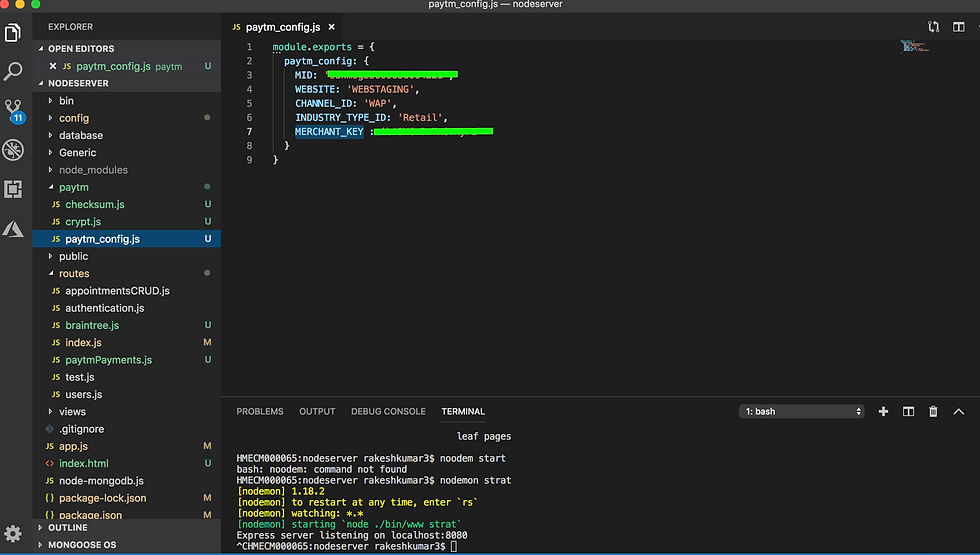Switch to the PROBLEMS panel tab
This screenshot has width=980, height=555.
(x=260, y=411)
